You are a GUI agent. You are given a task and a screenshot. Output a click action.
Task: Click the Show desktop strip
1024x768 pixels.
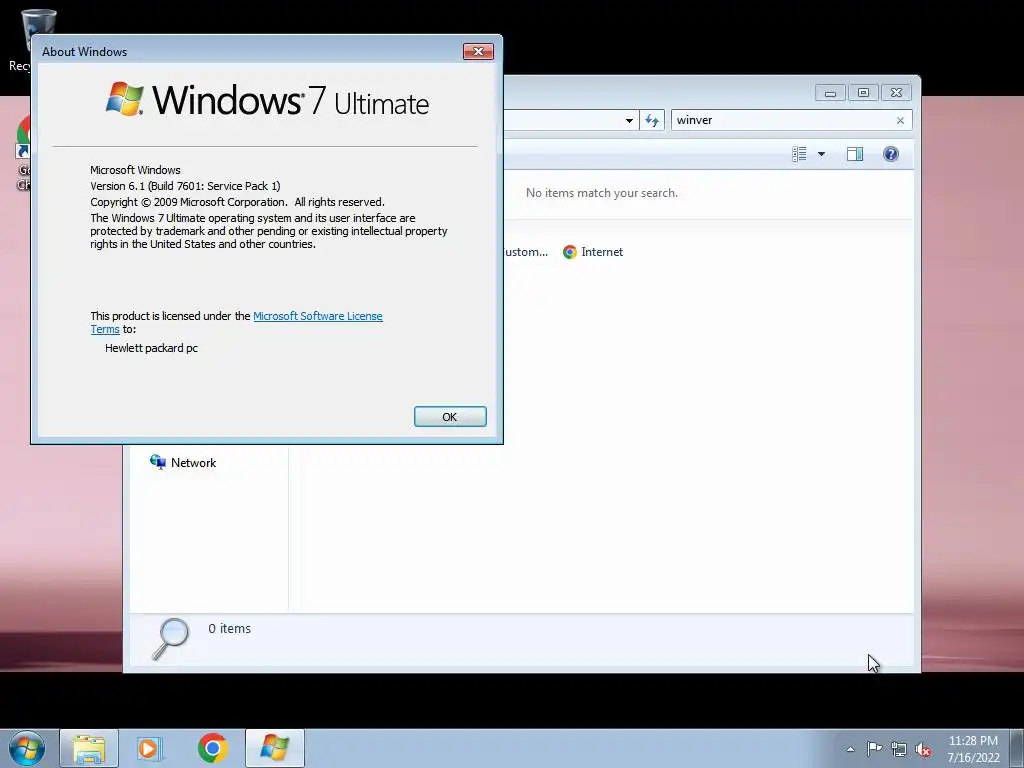point(1017,748)
